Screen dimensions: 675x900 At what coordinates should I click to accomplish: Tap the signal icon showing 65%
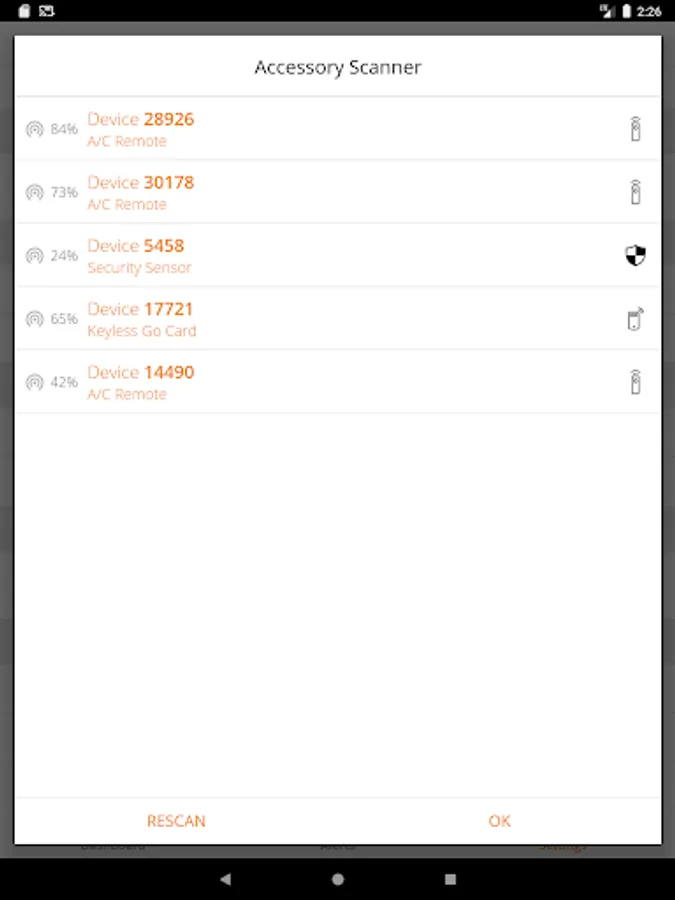(34, 319)
